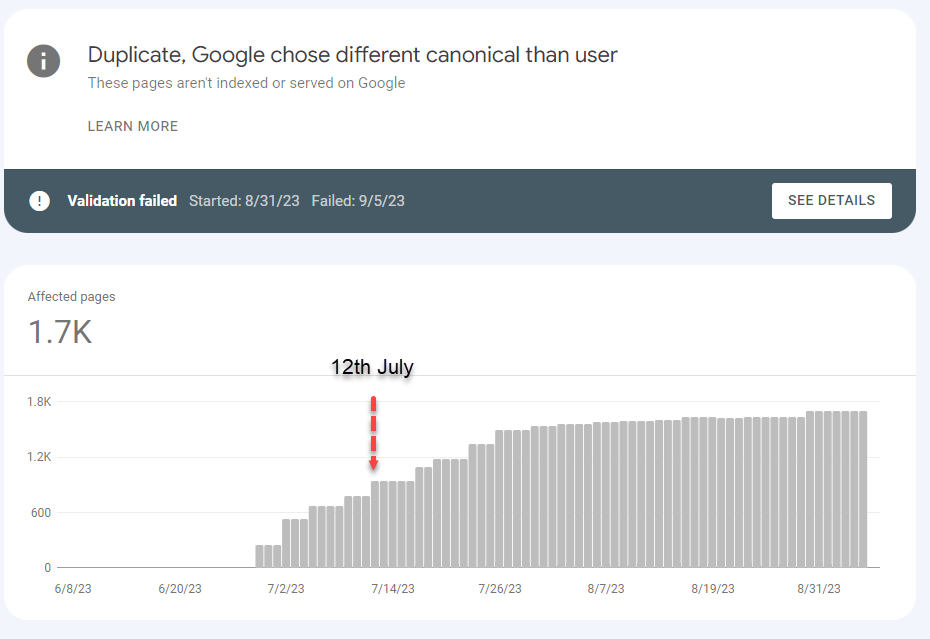Click the first bar of the chart
The height and width of the screenshot is (639, 930).
click(x=259, y=556)
